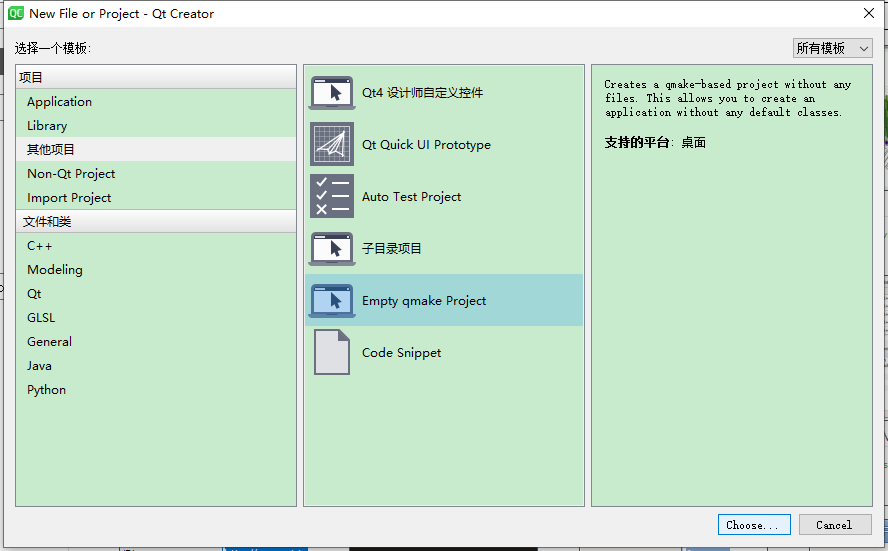The height and width of the screenshot is (551, 888).
Task: Select the Library project category
Action: click(156, 125)
